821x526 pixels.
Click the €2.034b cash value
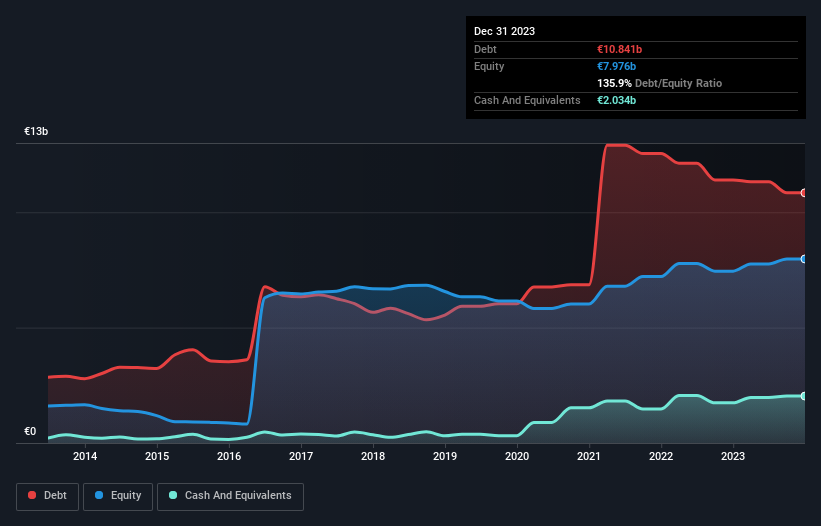pyautogui.click(x=616, y=100)
